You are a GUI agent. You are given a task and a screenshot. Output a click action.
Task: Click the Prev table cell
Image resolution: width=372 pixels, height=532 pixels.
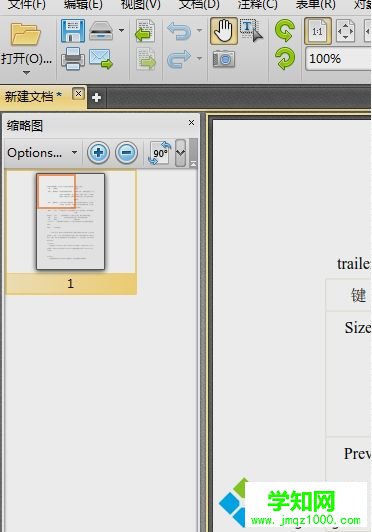pos(358,453)
